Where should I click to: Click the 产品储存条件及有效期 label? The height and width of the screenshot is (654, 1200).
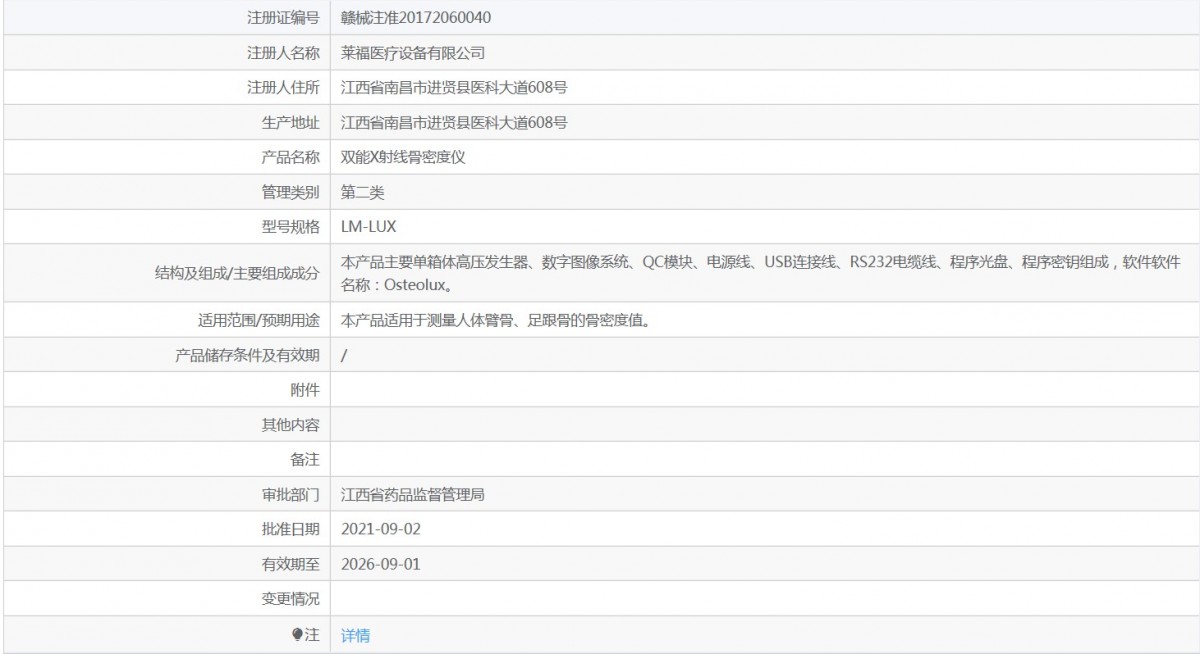tap(248, 355)
